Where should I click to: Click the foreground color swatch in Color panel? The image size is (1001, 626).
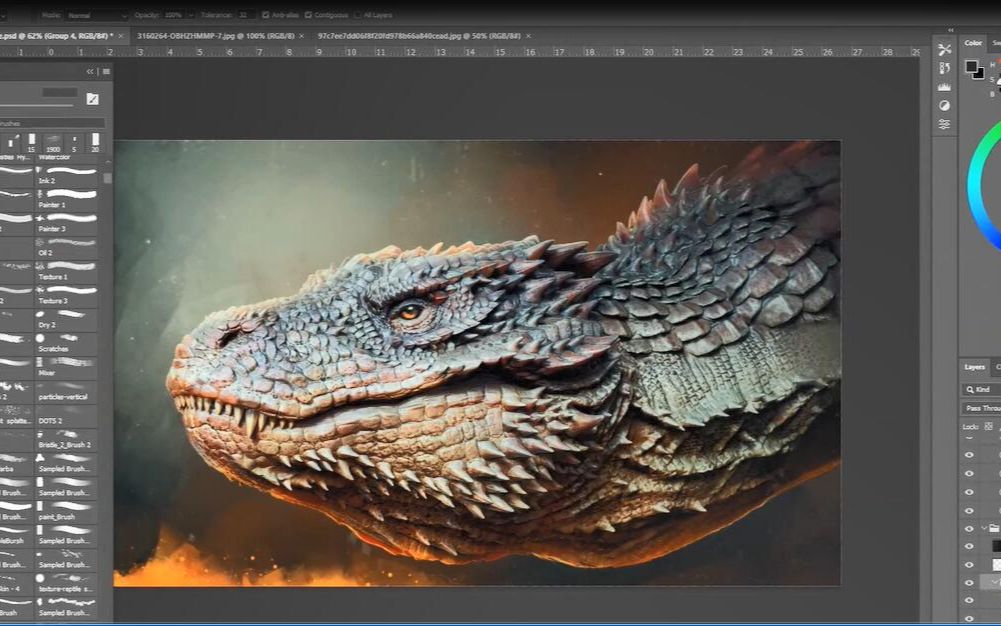[971, 67]
